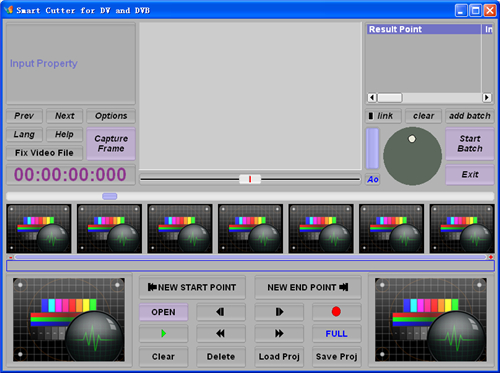Click the fast rewind double-arrow button
Viewport: 500px width, 373px height.
221,333
